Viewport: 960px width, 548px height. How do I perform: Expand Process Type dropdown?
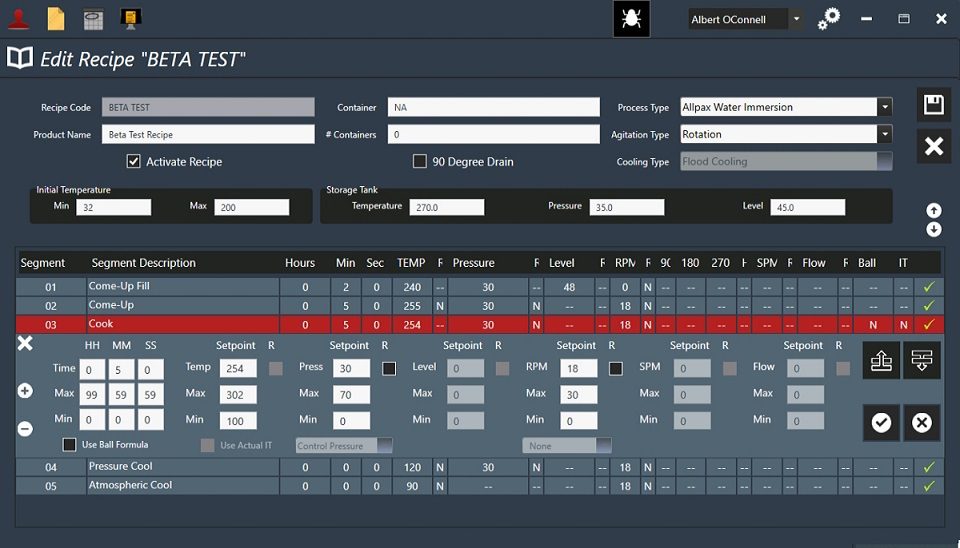pyautogui.click(x=885, y=107)
